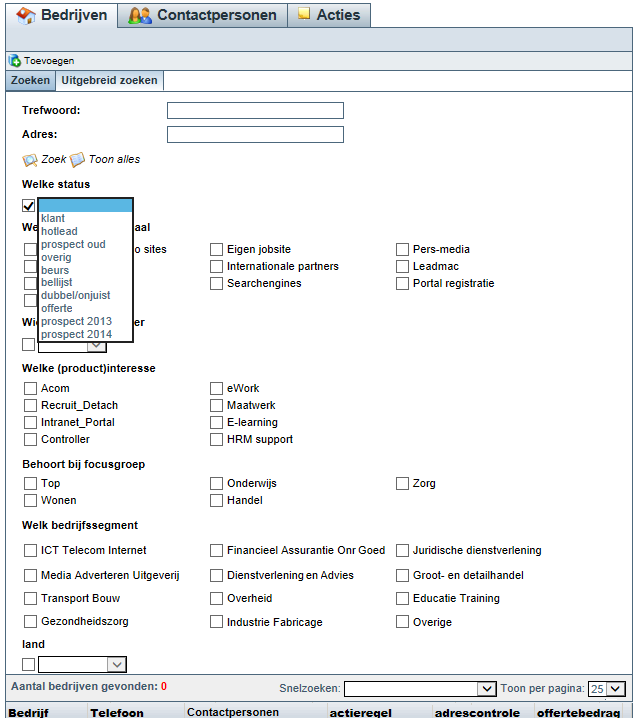
Task: Check the Overheid checkbox
Action: [x=216, y=598]
